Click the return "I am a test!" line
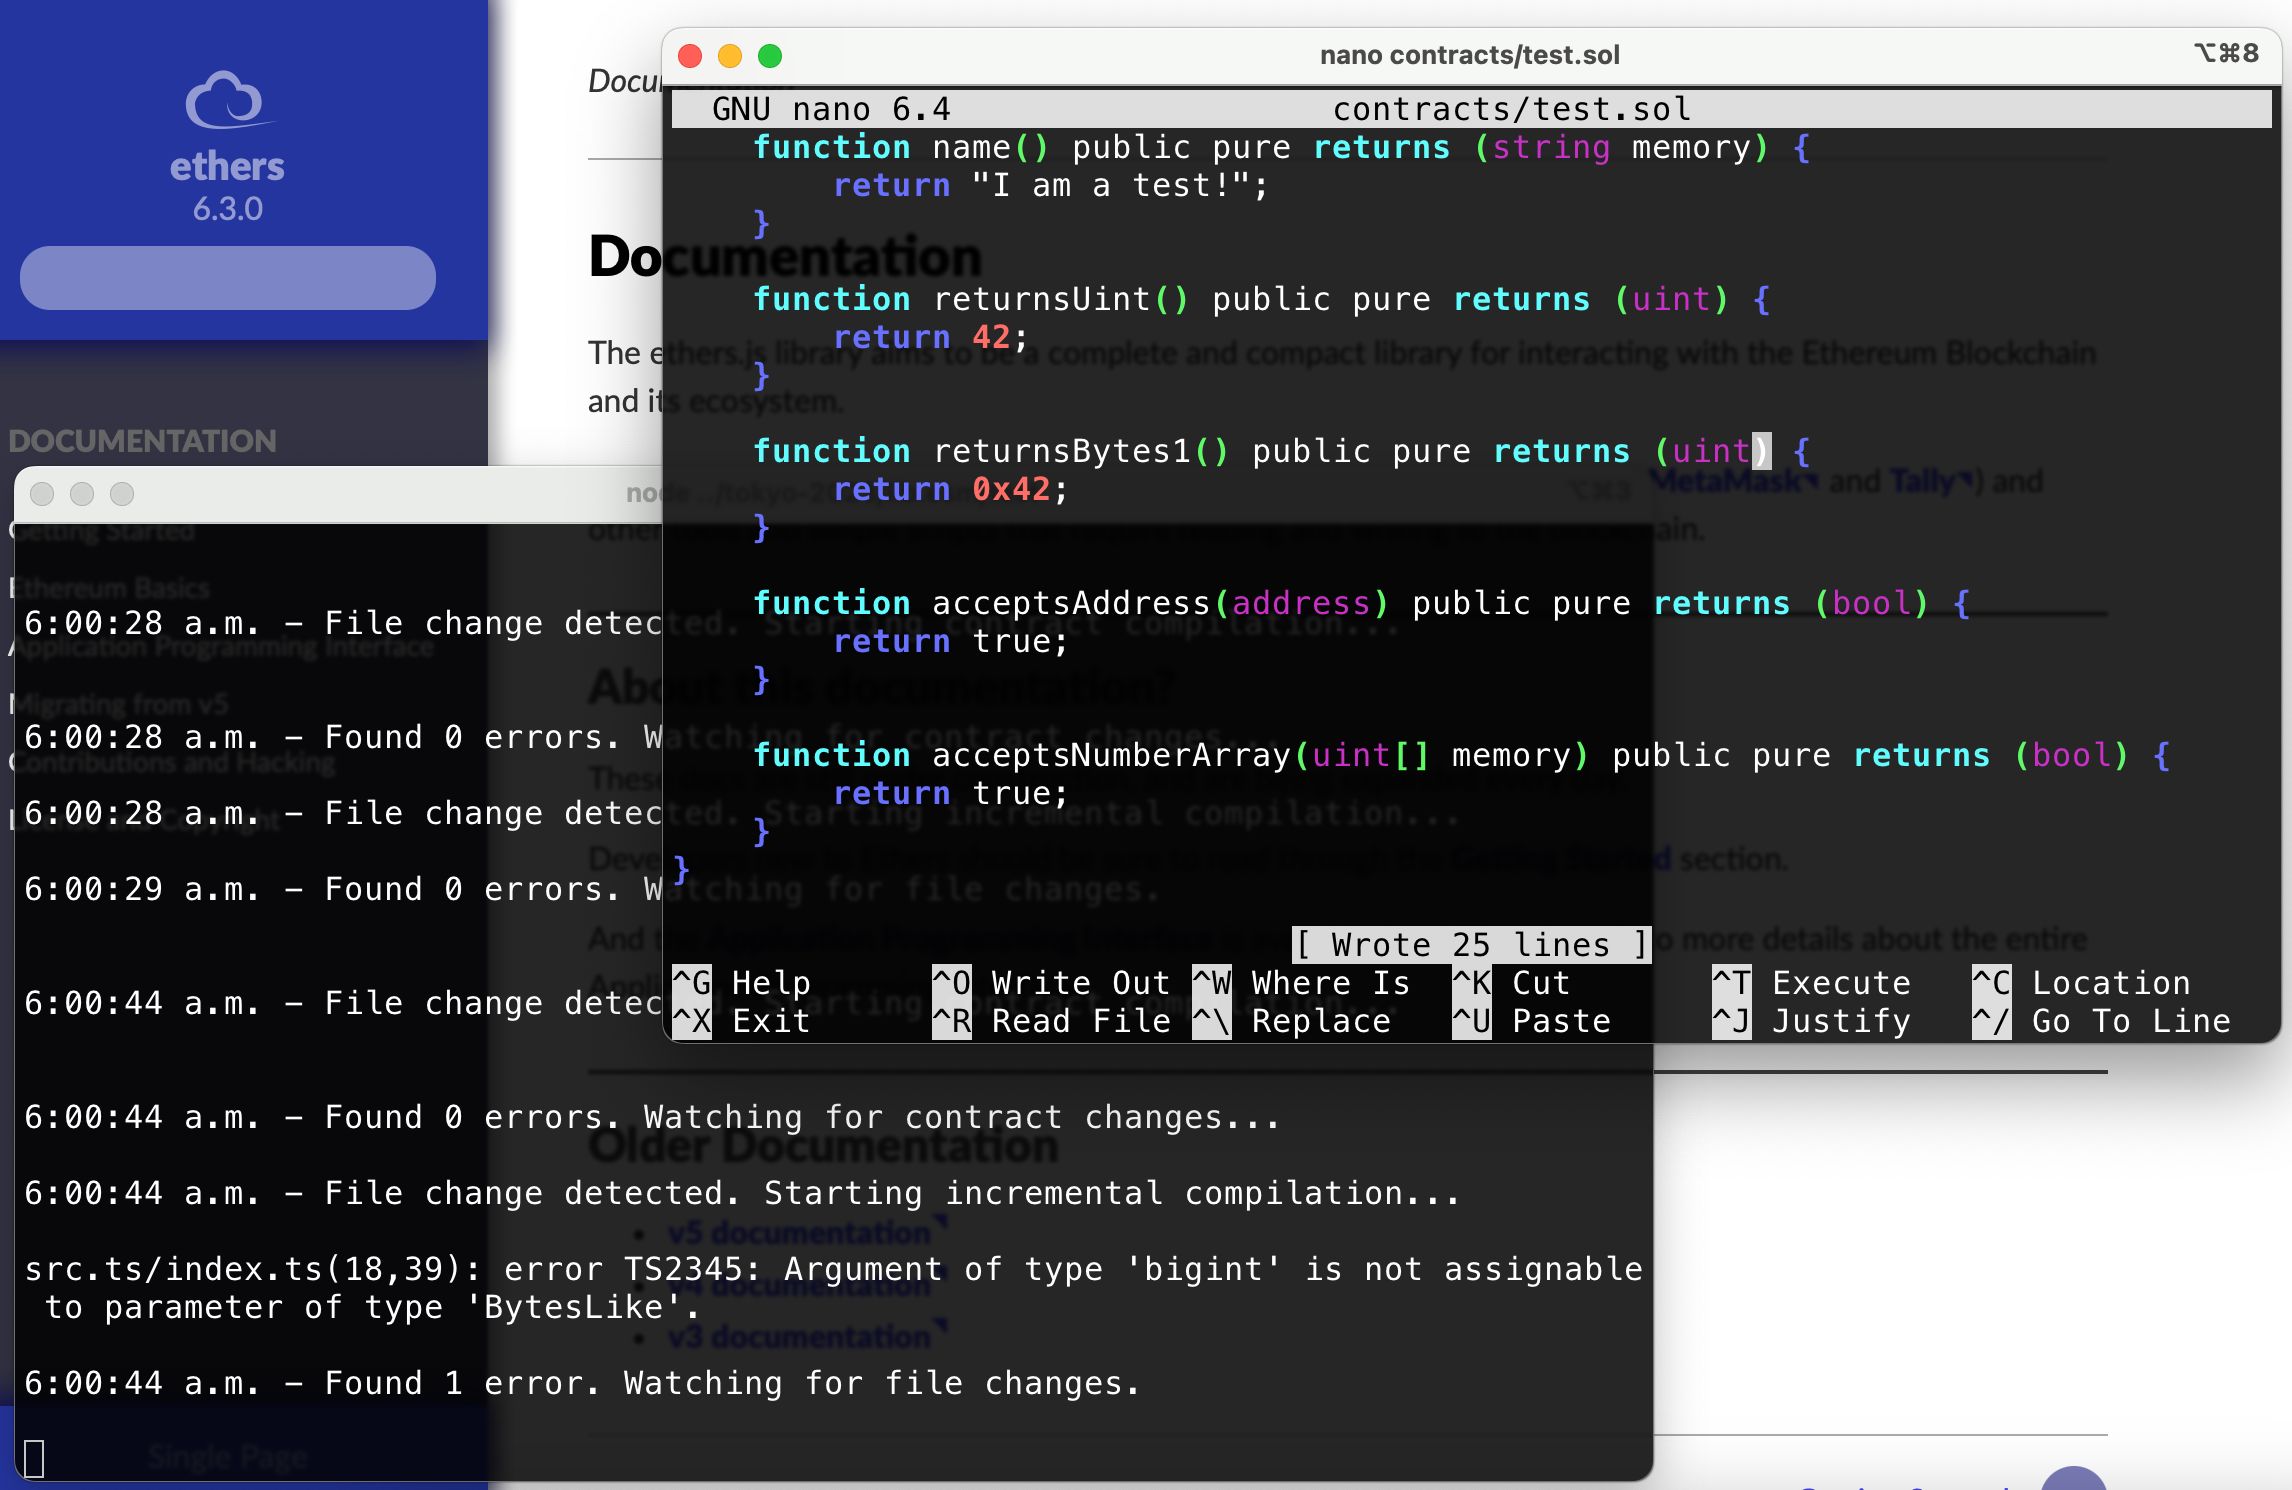Viewport: 2292px width, 1490px height. point(1051,186)
